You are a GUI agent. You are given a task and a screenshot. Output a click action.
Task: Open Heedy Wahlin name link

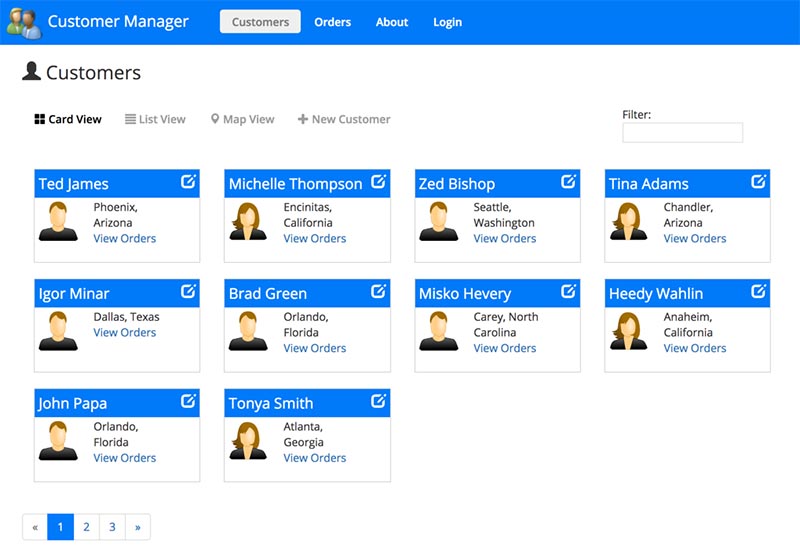(656, 294)
